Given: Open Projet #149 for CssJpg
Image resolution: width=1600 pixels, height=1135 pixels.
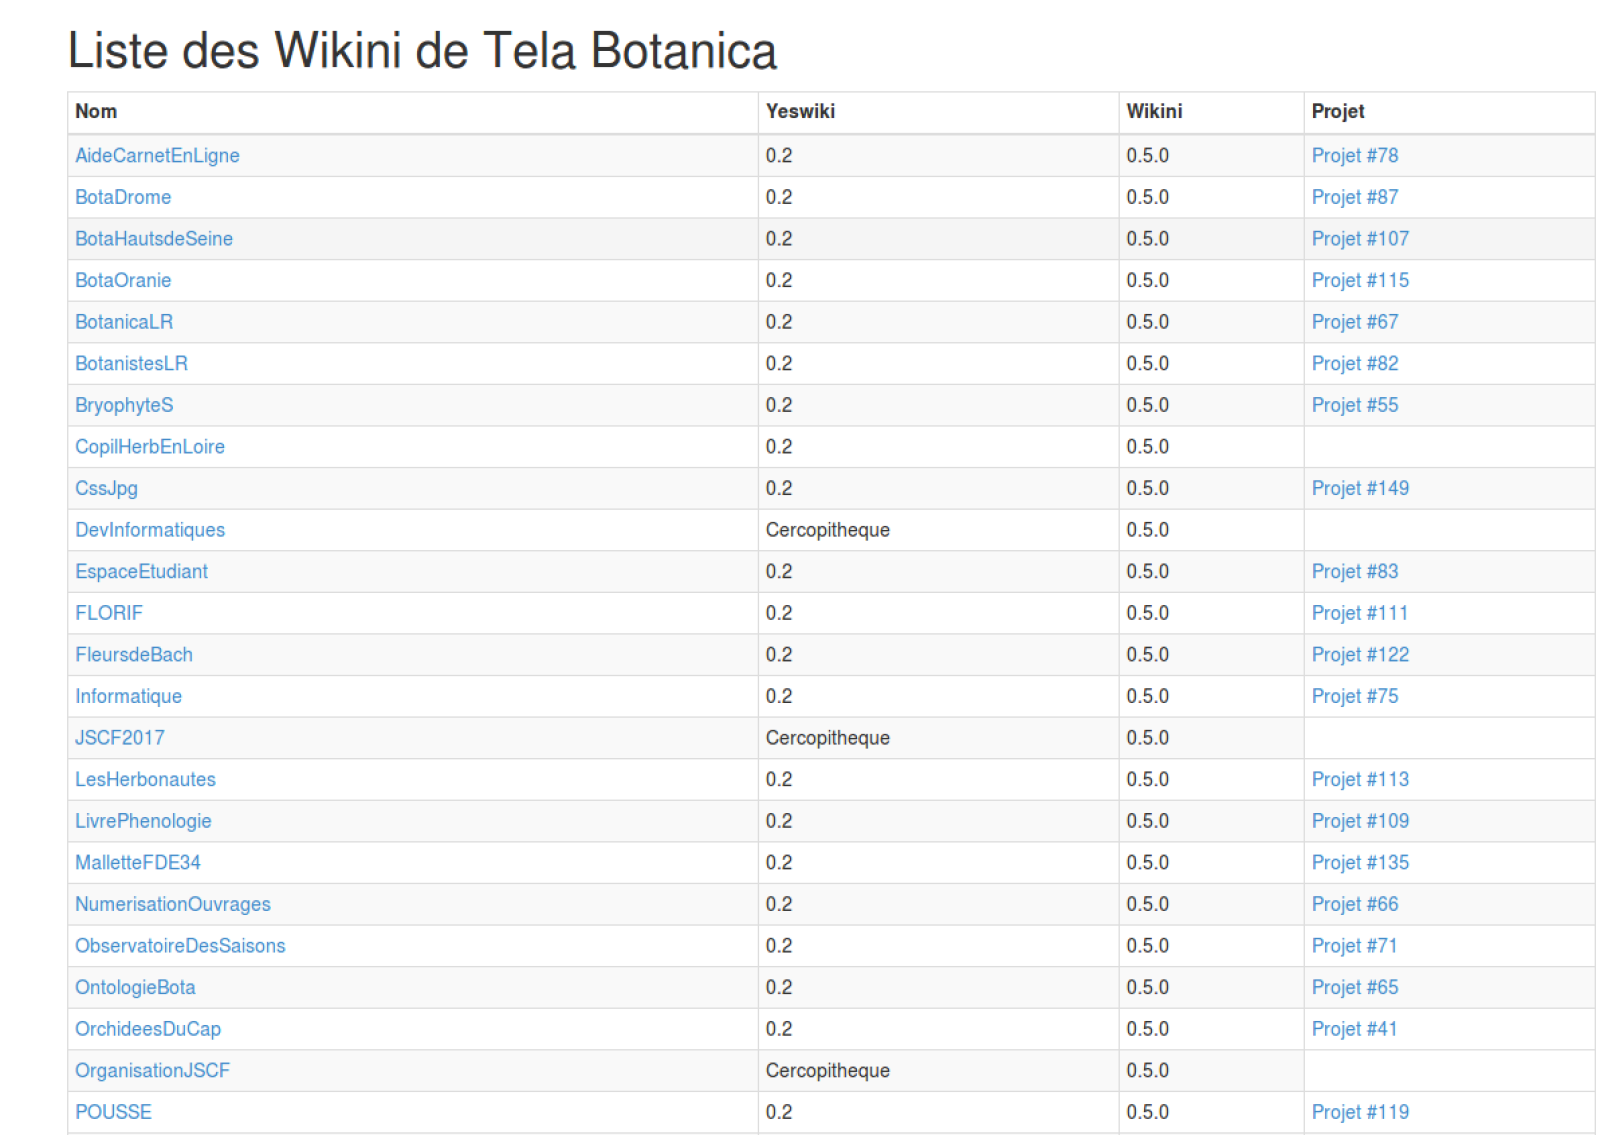Looking at the screenshot, I should (1360, 488).
